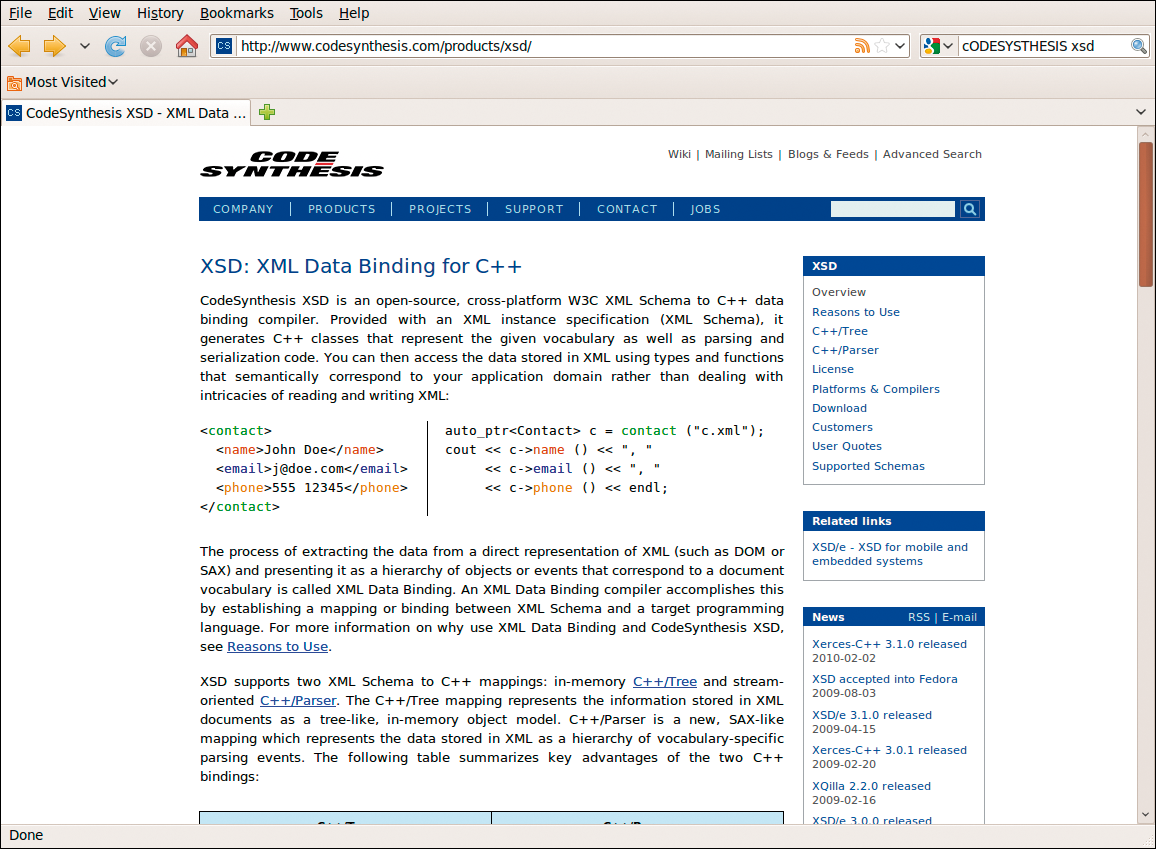Viewport: 1156px width, 849px height.
Task: Open the Edit menu
Action: tap(60, 13)
